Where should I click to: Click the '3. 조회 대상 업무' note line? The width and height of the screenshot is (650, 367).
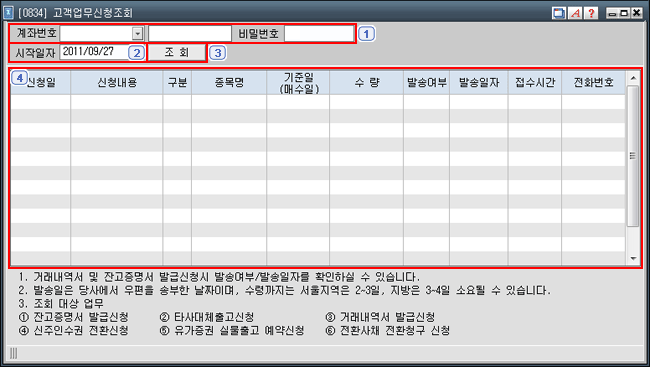click(61, 304)
